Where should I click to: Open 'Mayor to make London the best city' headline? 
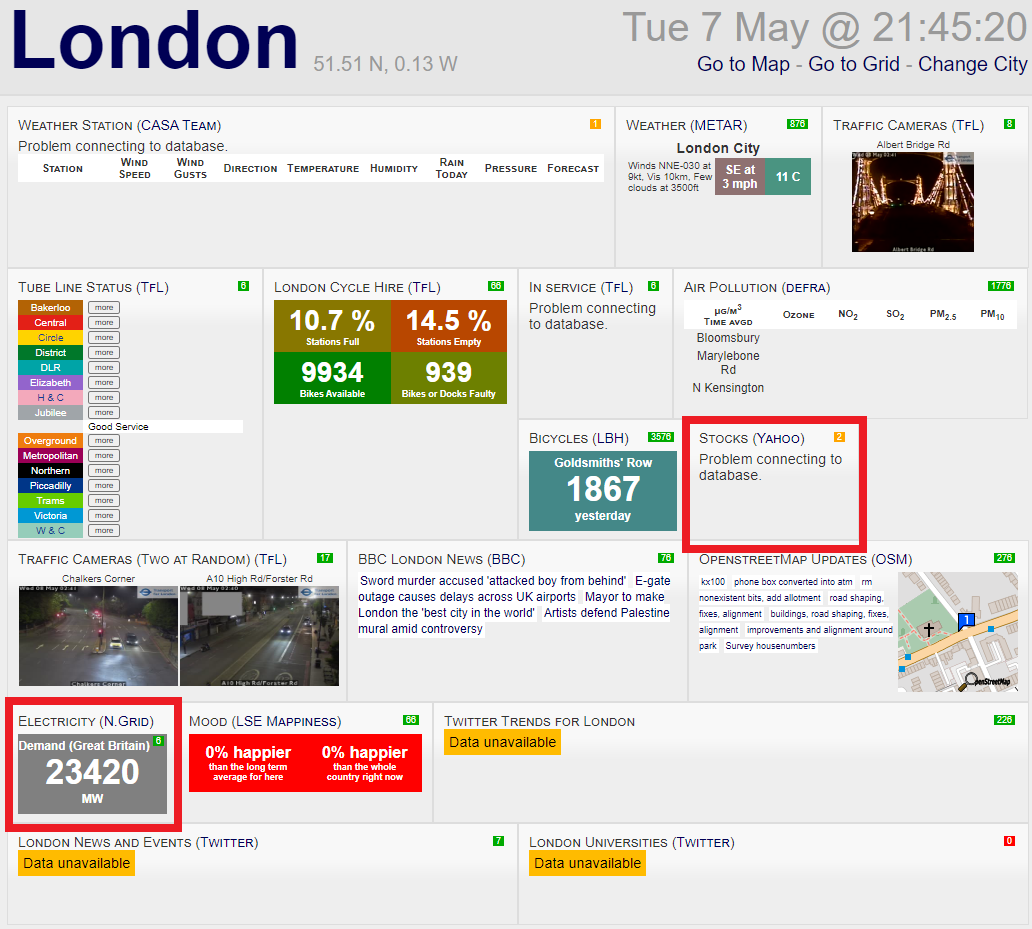[x=511, y=605]
